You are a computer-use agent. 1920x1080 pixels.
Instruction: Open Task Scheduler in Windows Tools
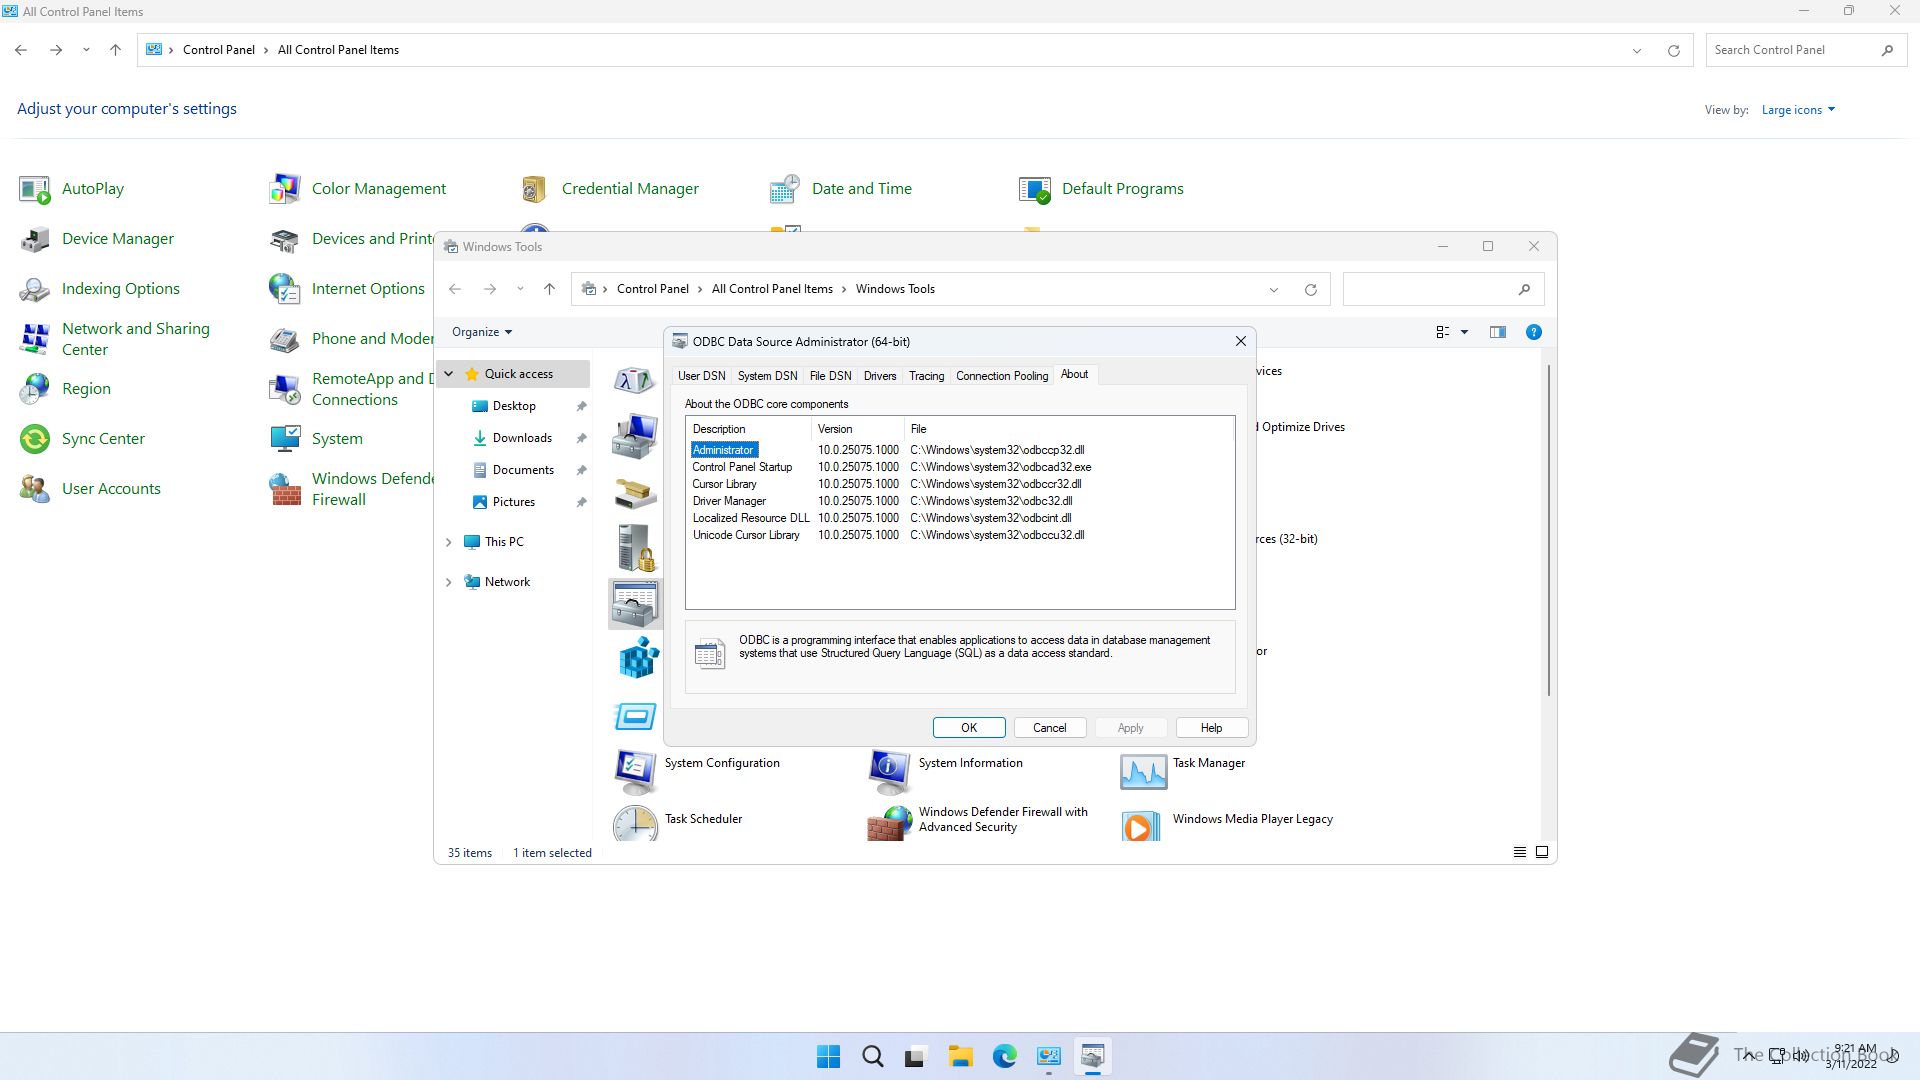(678, 822)
